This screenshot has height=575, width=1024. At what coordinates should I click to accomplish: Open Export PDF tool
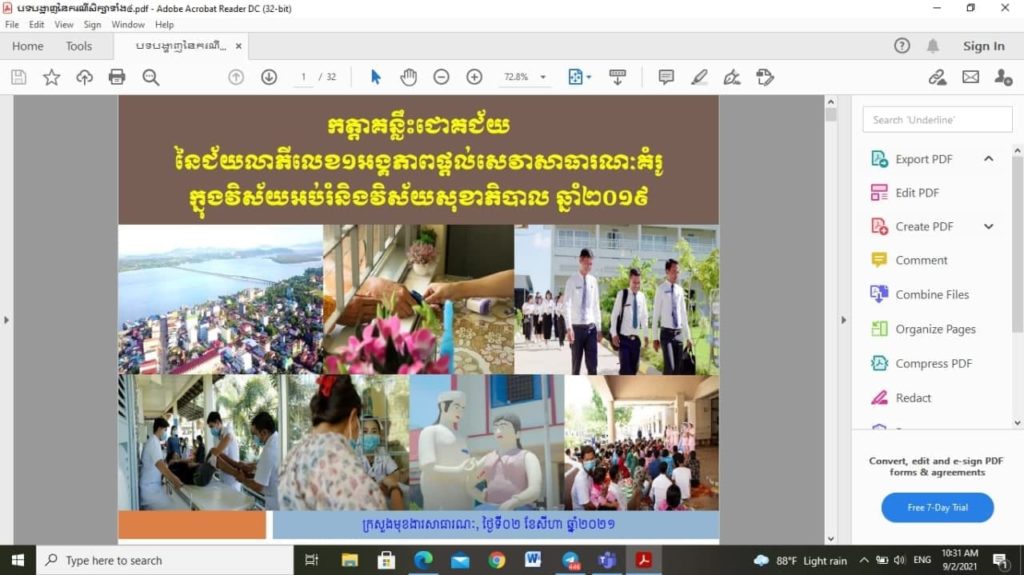923,159
